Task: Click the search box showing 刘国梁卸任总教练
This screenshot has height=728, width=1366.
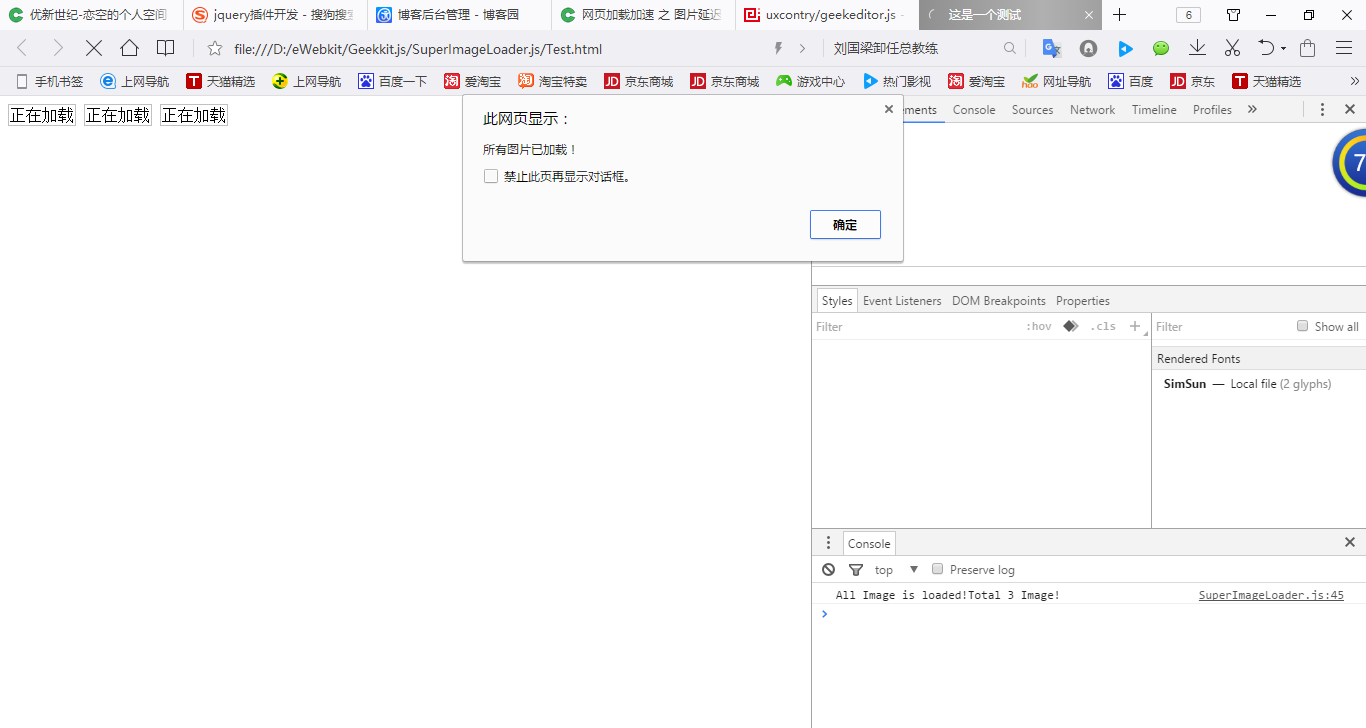Action: 912,49
